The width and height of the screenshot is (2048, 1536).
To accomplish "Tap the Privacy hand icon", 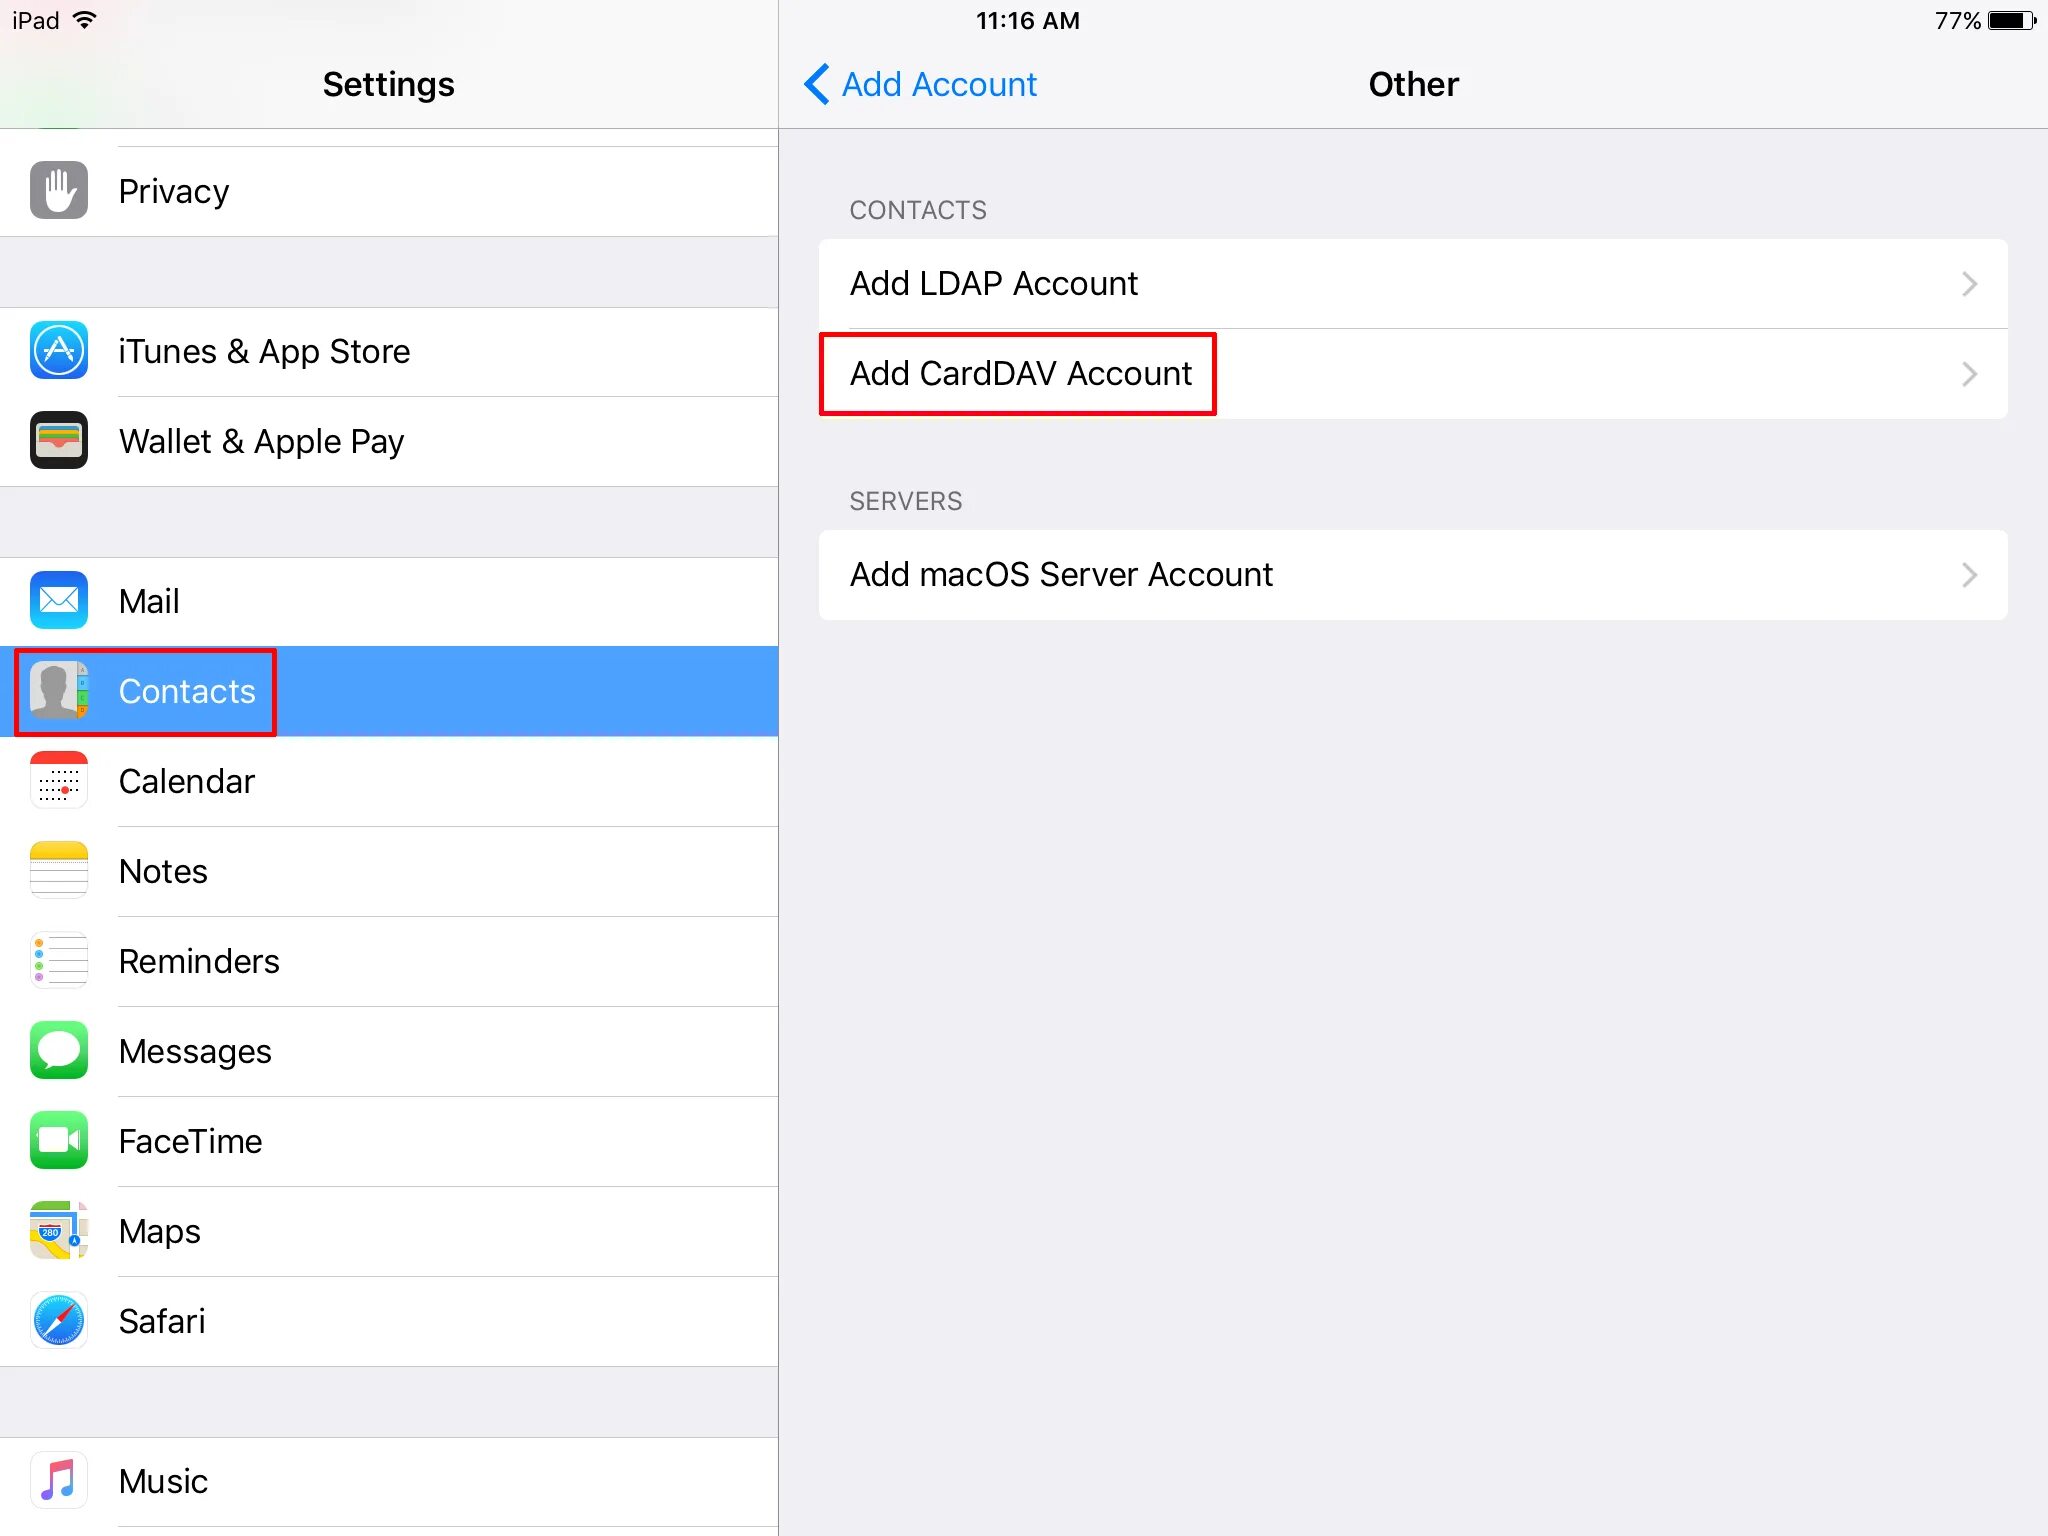I will (59, 191).
